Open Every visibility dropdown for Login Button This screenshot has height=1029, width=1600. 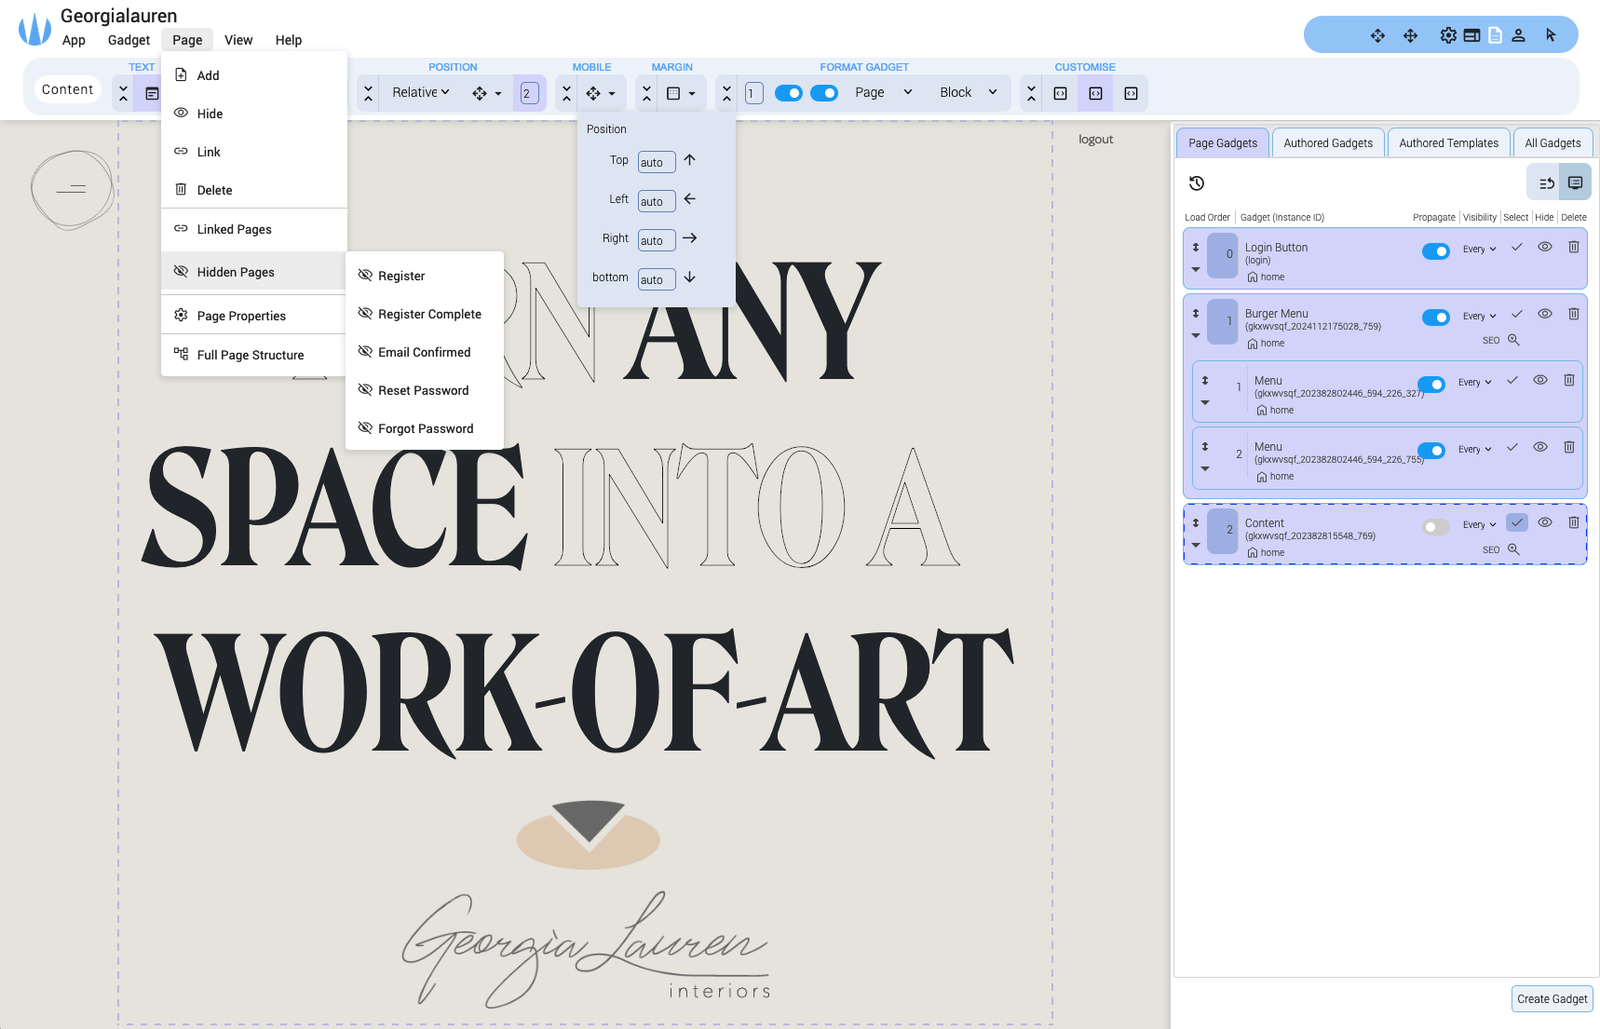tap(1479, 249)
